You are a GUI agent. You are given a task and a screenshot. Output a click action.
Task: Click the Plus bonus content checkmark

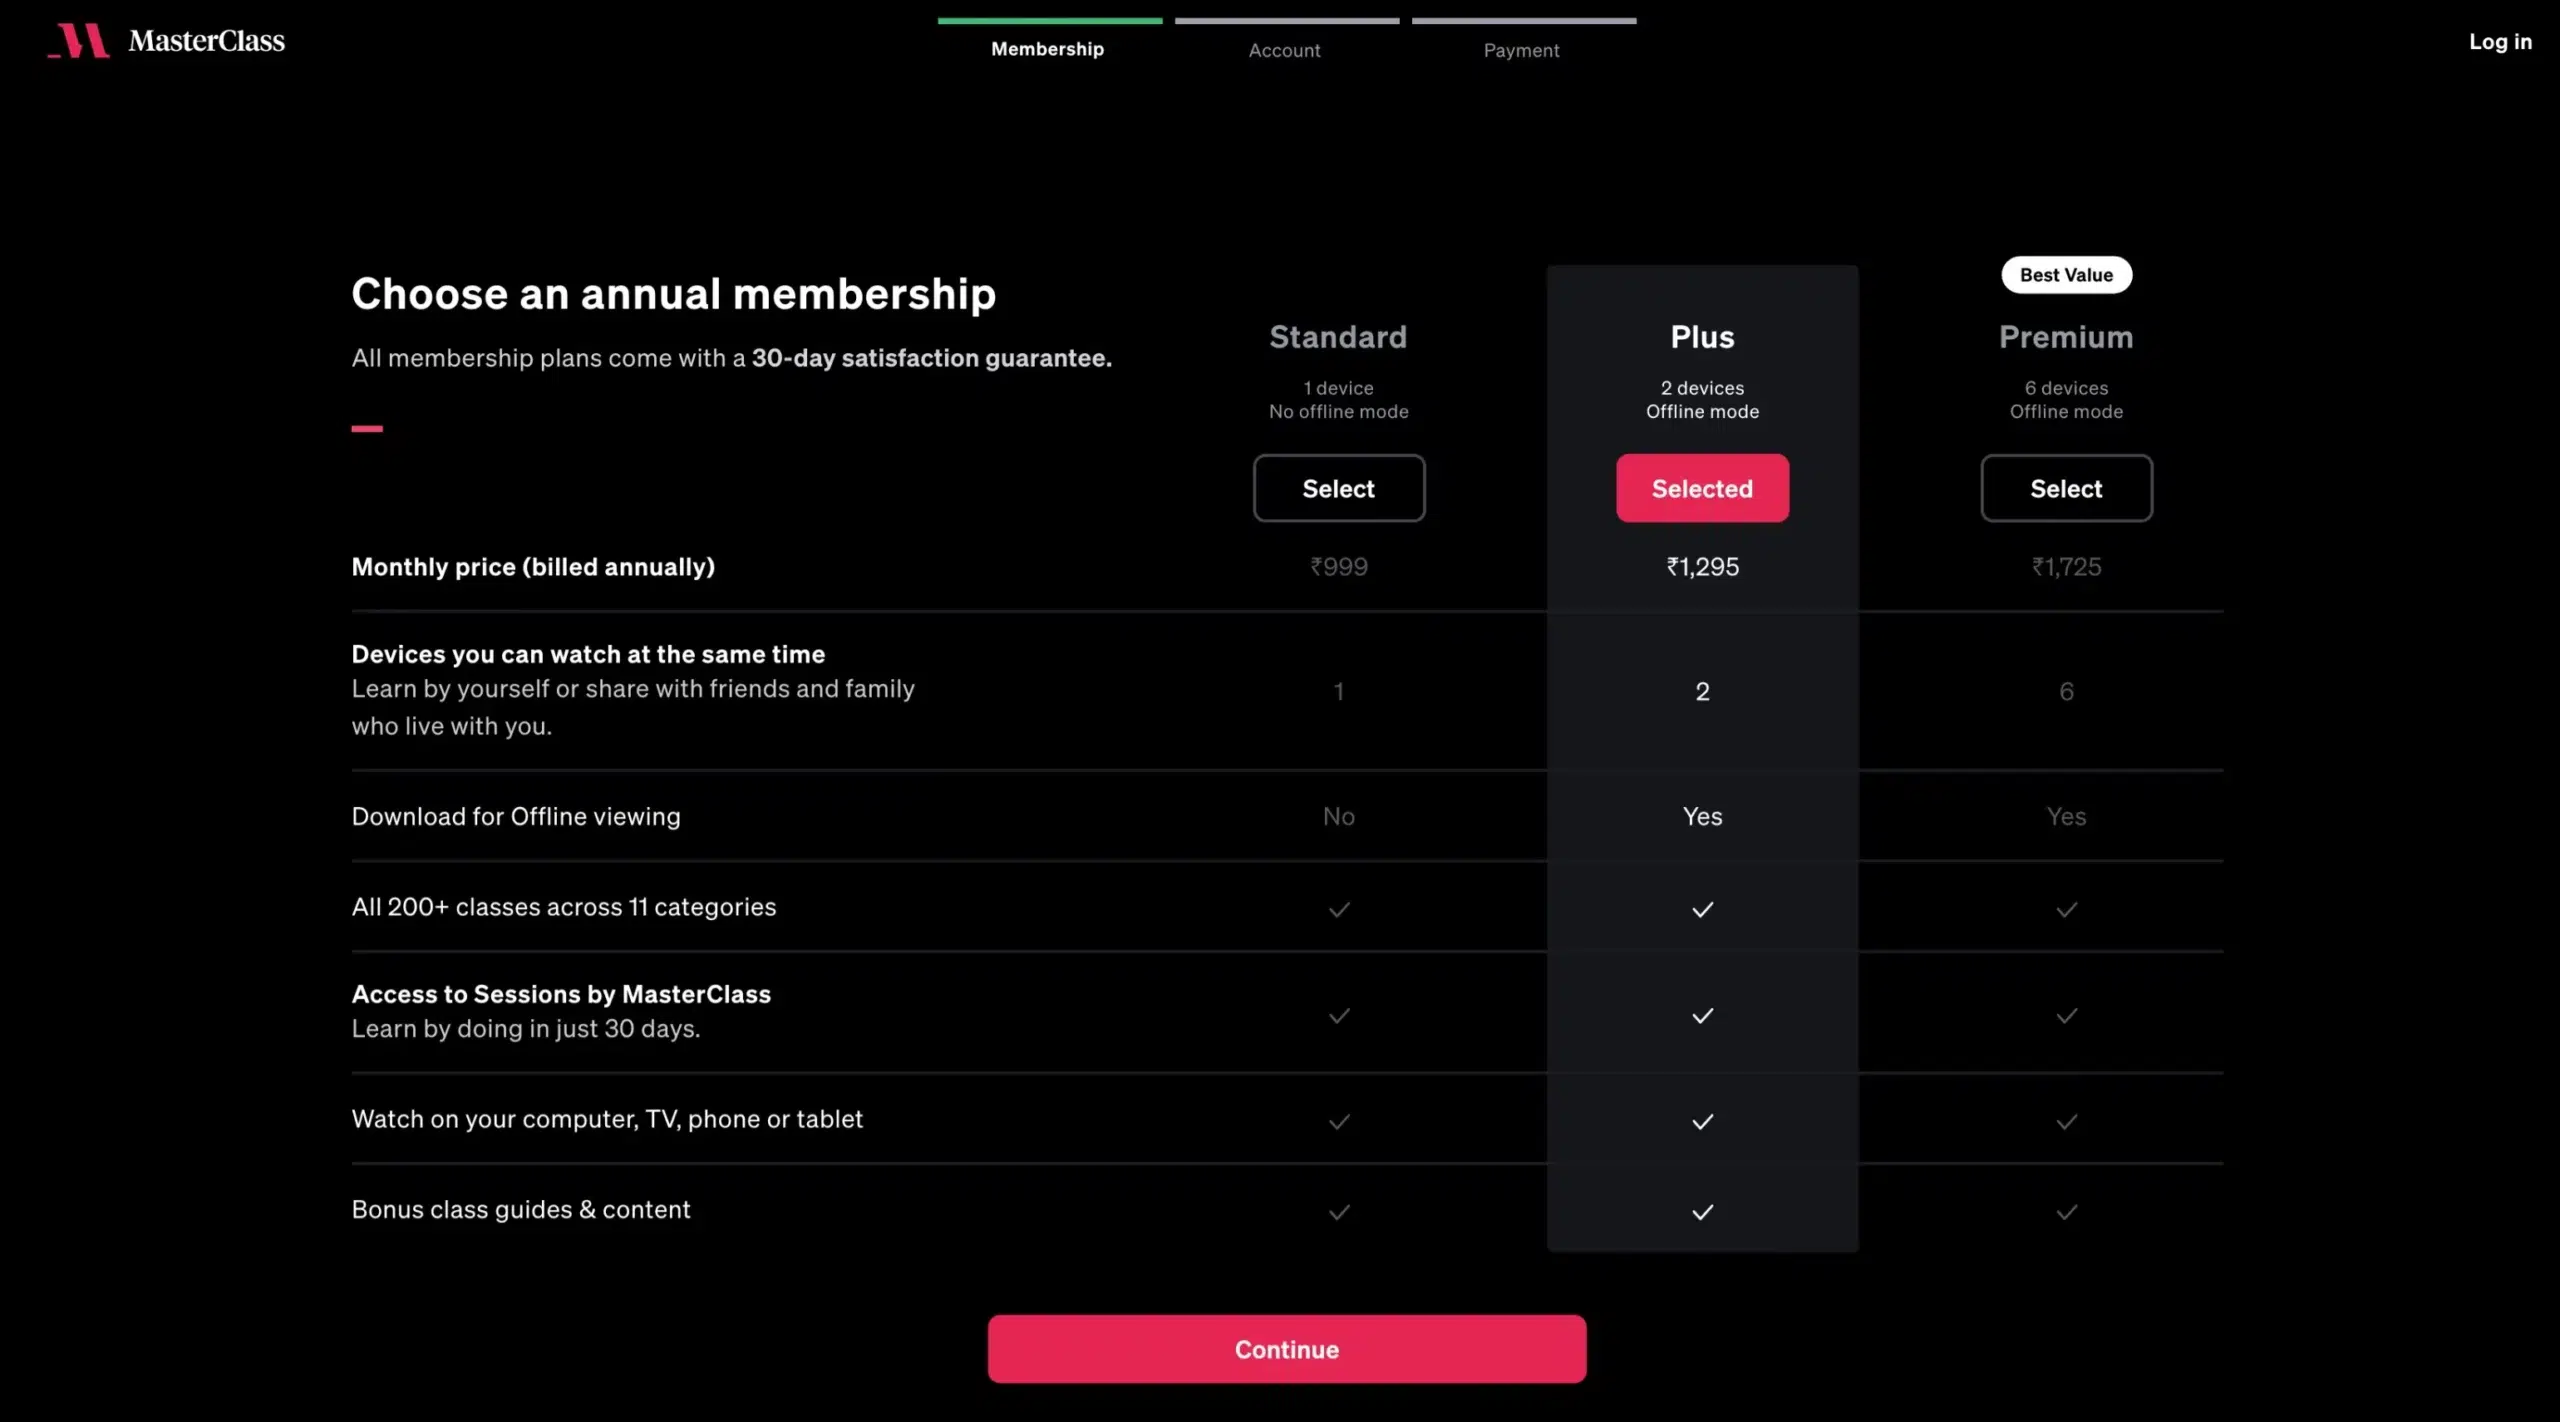click(x=1702, y=1212)
